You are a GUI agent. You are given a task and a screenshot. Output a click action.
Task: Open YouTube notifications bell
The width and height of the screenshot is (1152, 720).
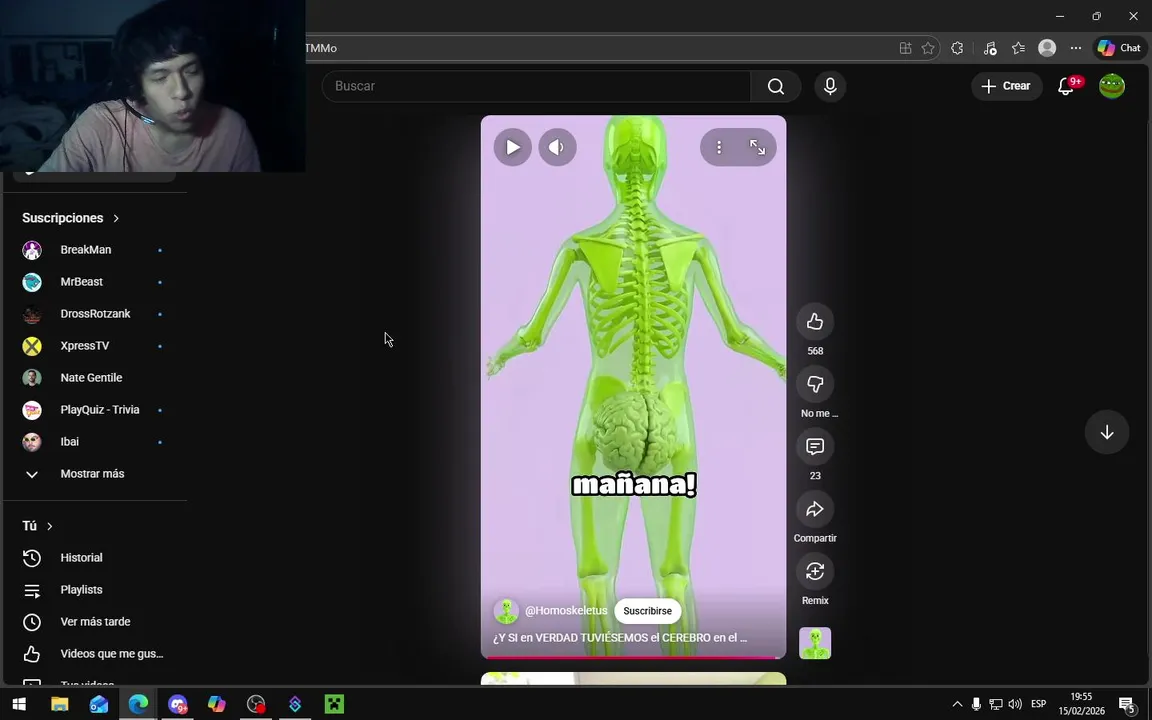1066,86
